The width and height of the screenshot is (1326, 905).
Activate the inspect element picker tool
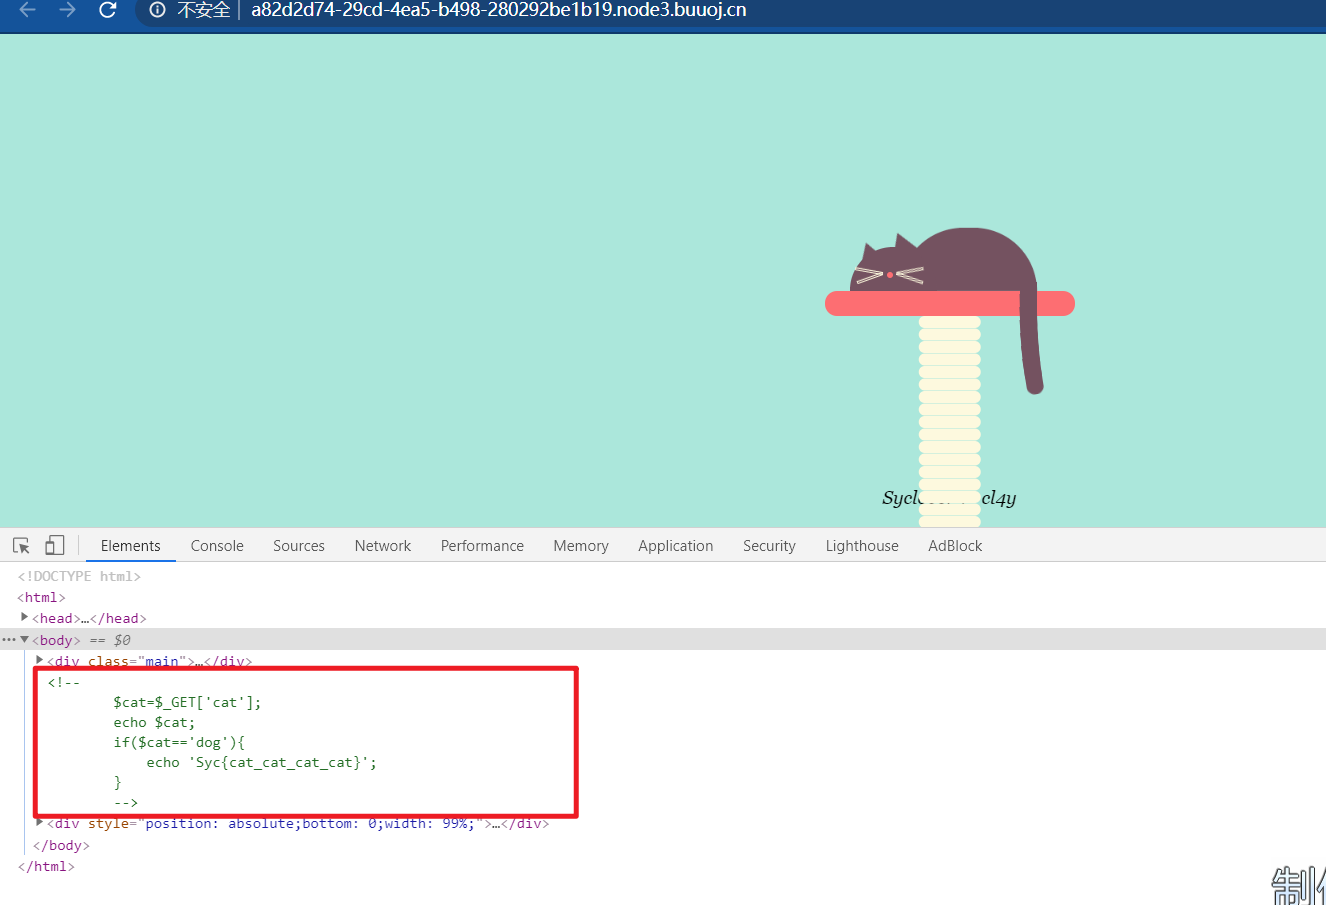(21, 545)
